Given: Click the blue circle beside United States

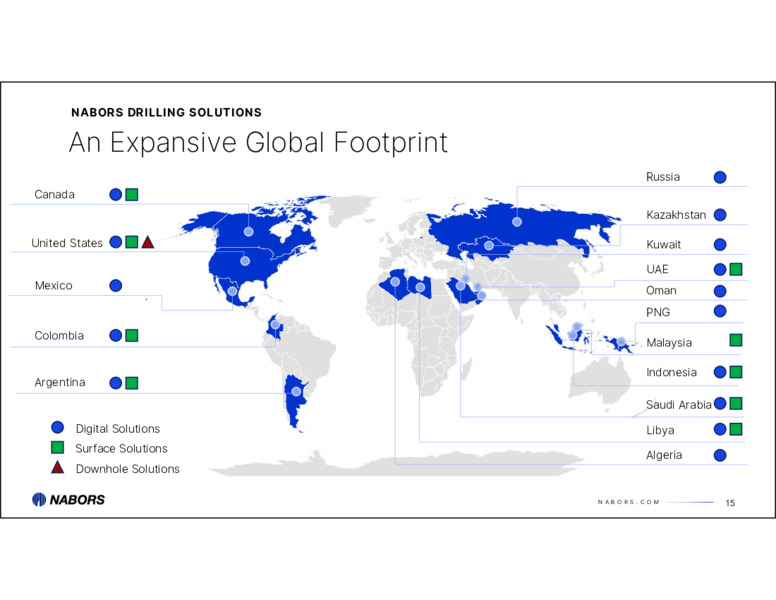Looking at the screenshot, I should tap(115, 242).
